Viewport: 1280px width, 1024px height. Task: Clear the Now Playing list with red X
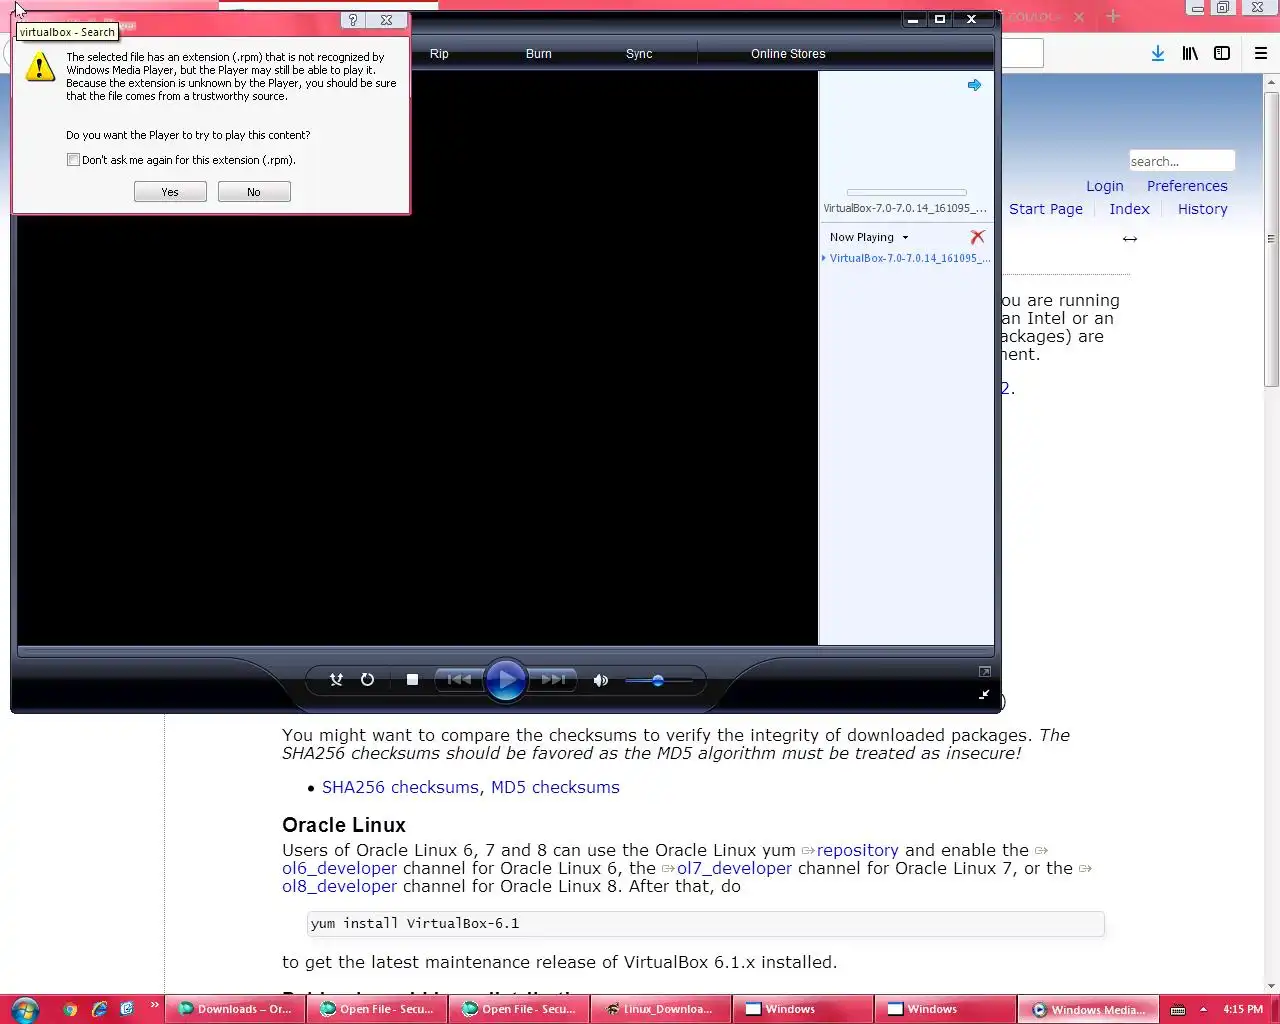click(x=977, y=237)
